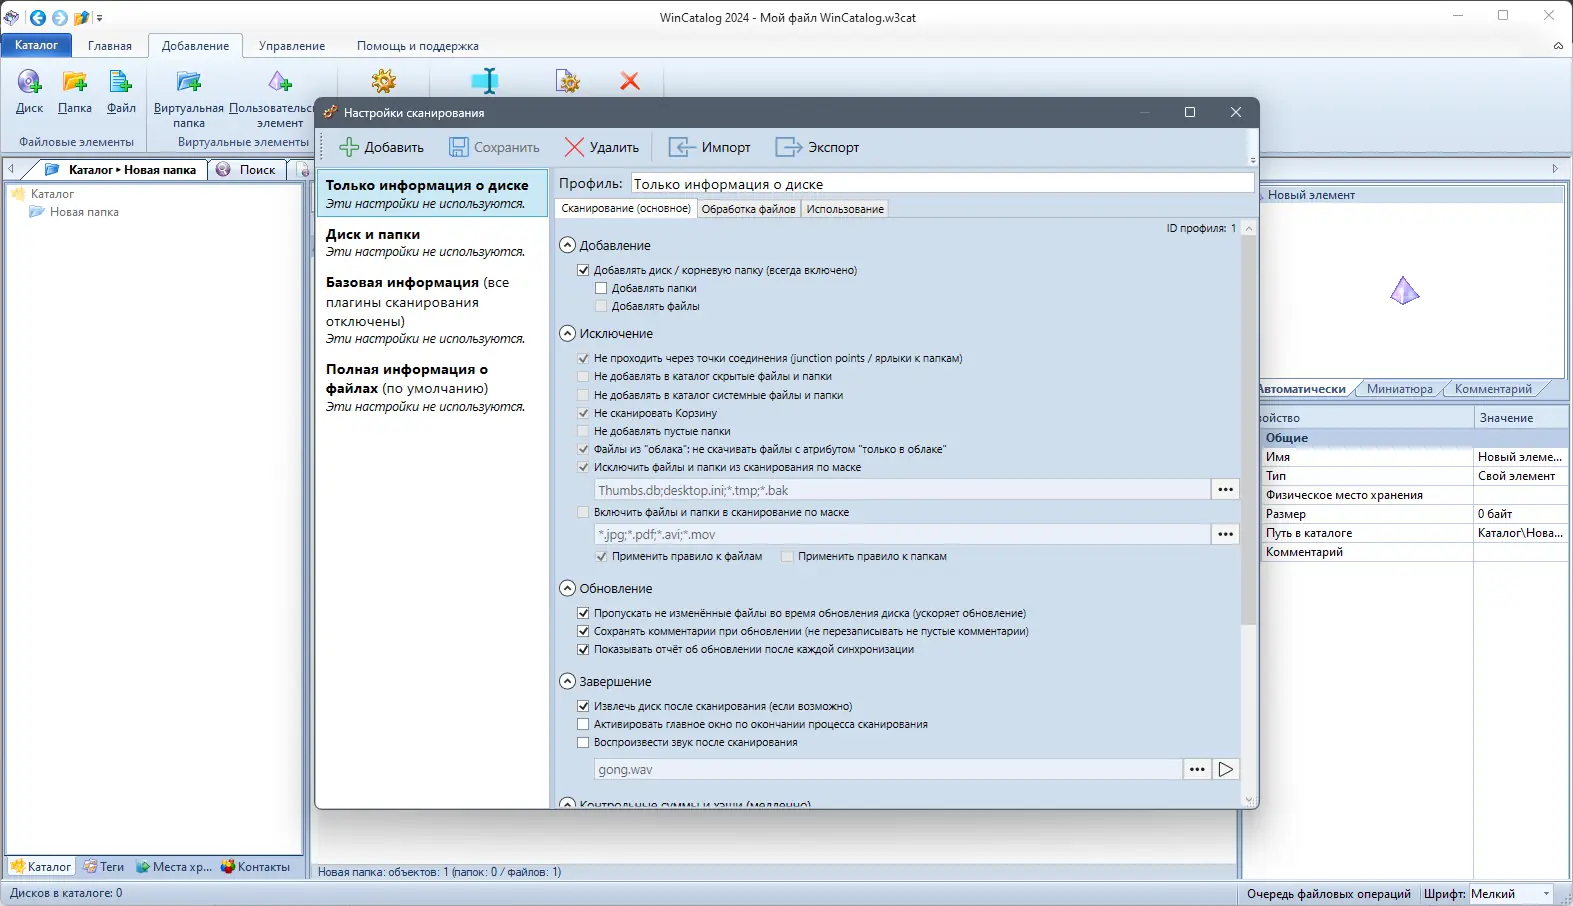Viewport: 1573px width, 906px height.
Task: Enable the Добавлять папки checkbox
Action: (x=601, y=288)
